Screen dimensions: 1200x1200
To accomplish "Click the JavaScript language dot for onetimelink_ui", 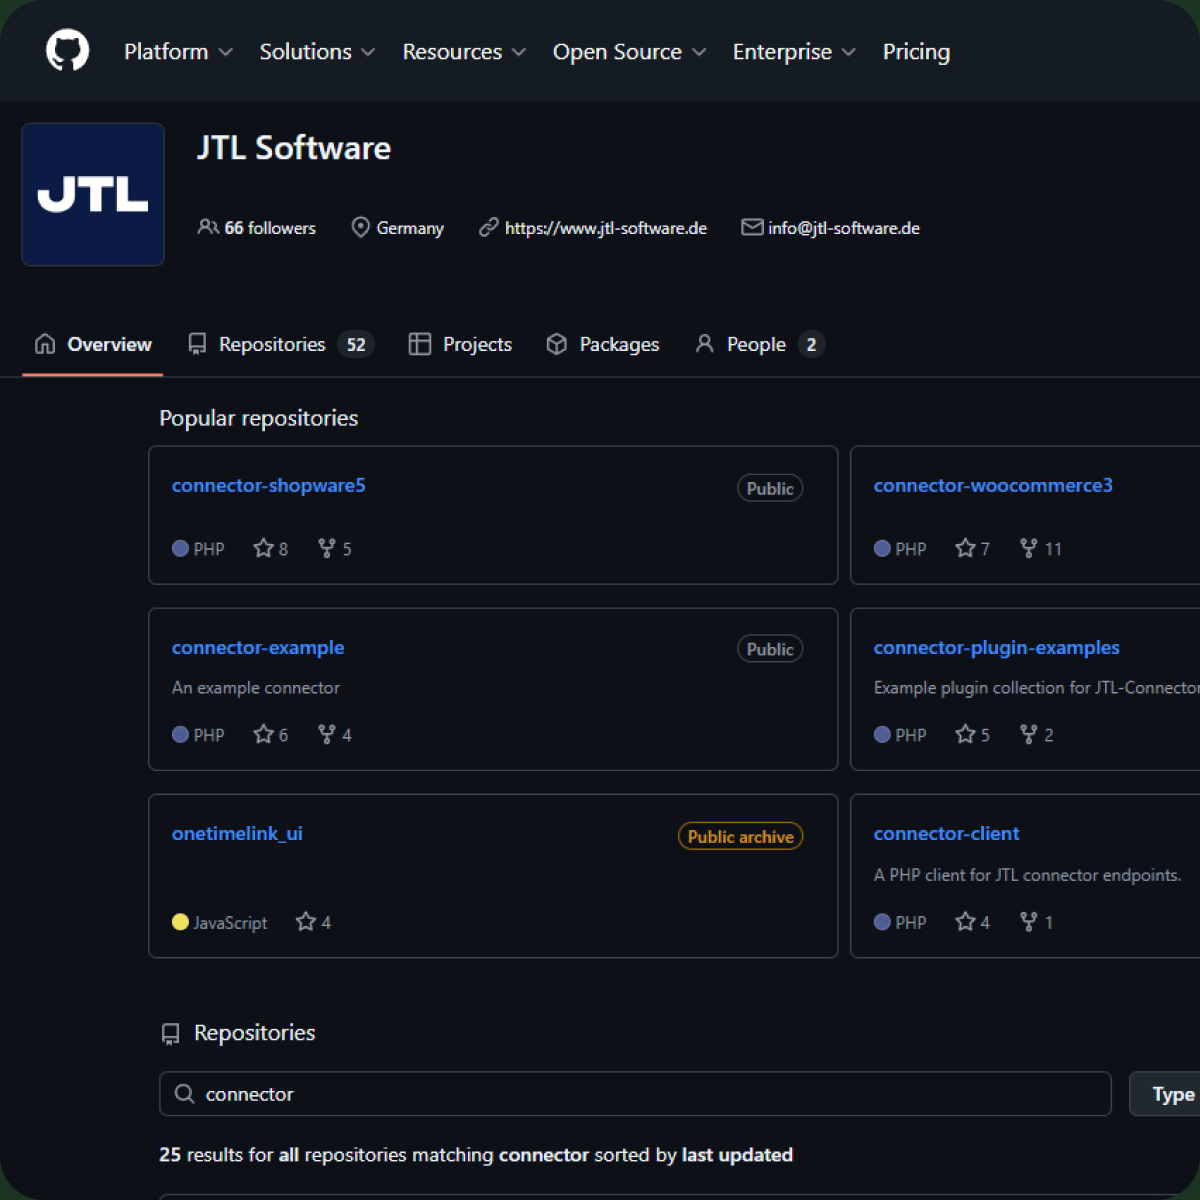I will coord(180,922).
